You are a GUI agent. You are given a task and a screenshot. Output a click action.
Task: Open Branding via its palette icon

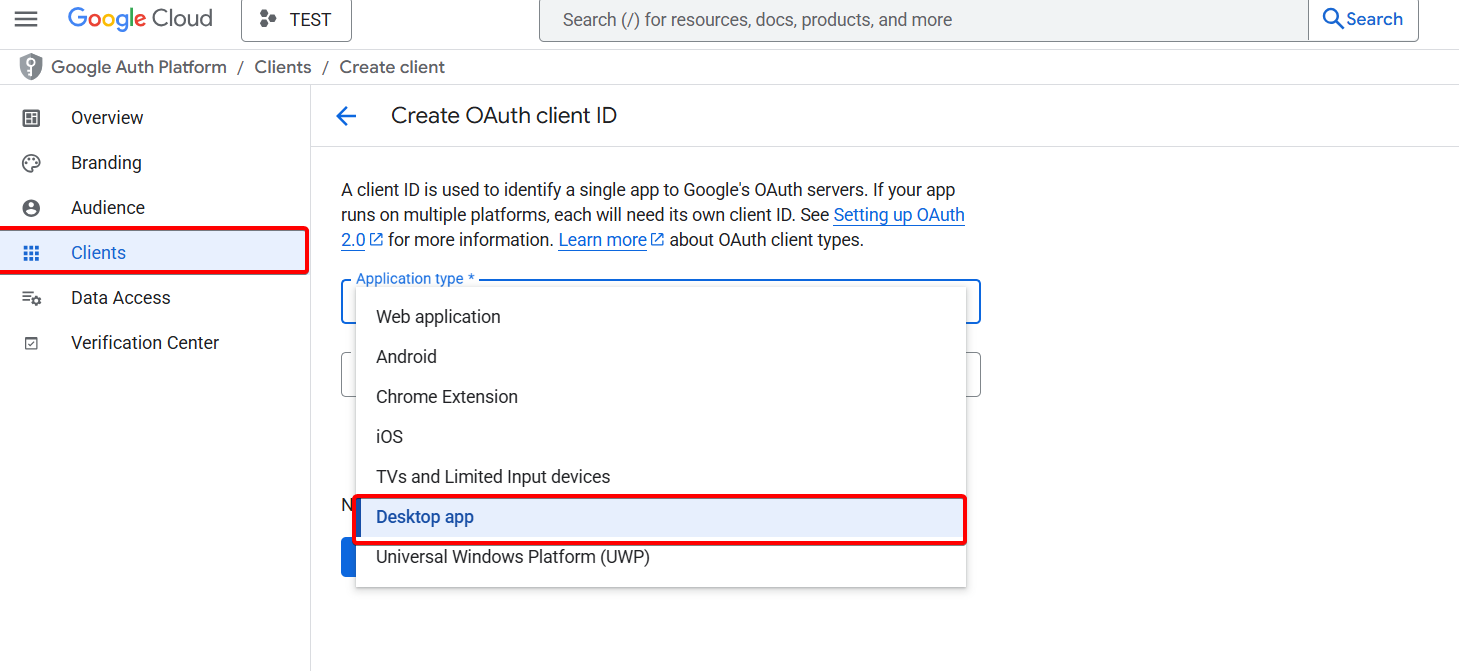[31, 163]
